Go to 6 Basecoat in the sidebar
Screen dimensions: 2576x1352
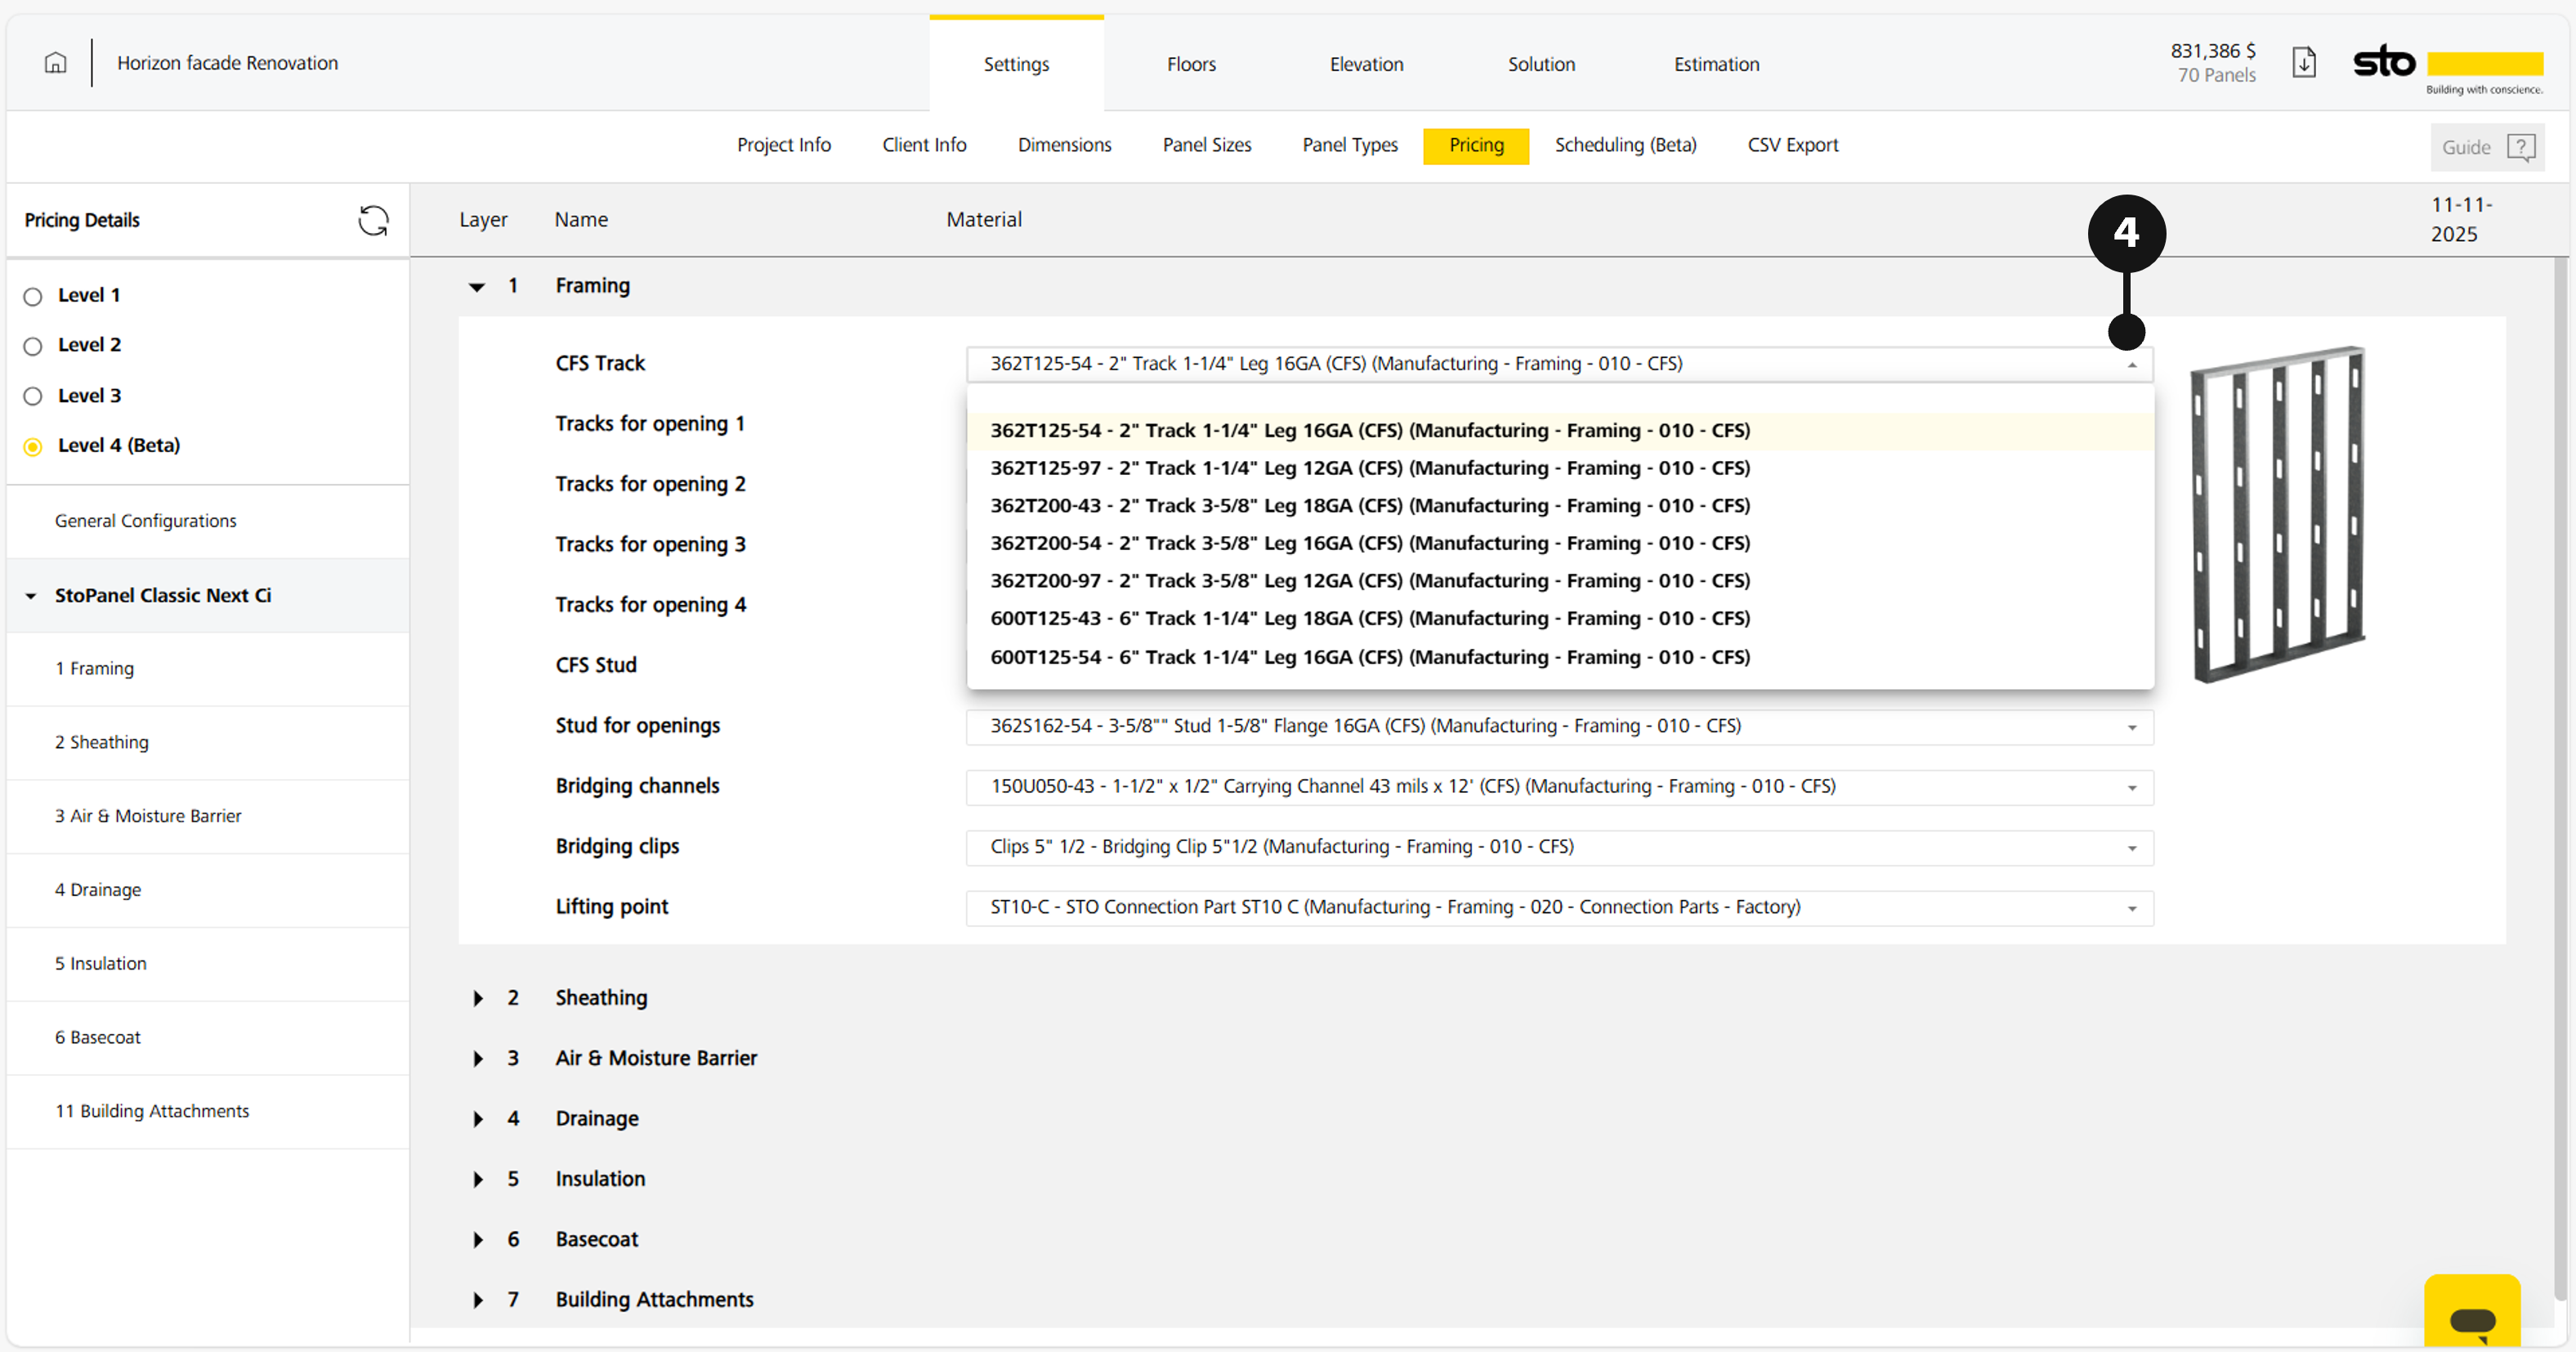point(208,1038)
